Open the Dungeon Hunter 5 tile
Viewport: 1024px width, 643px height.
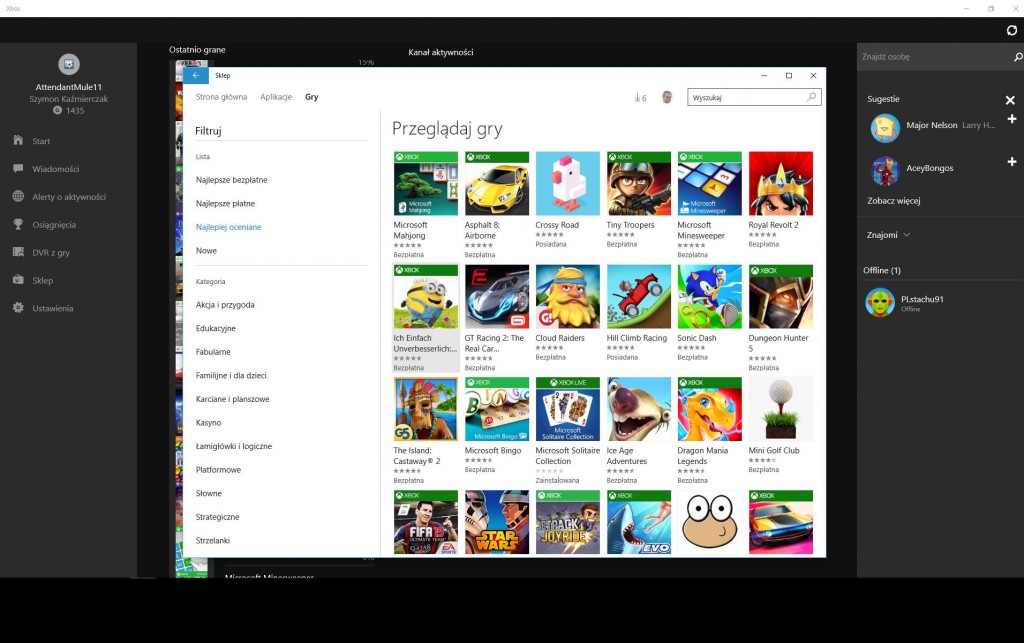[x=780, y=296]
